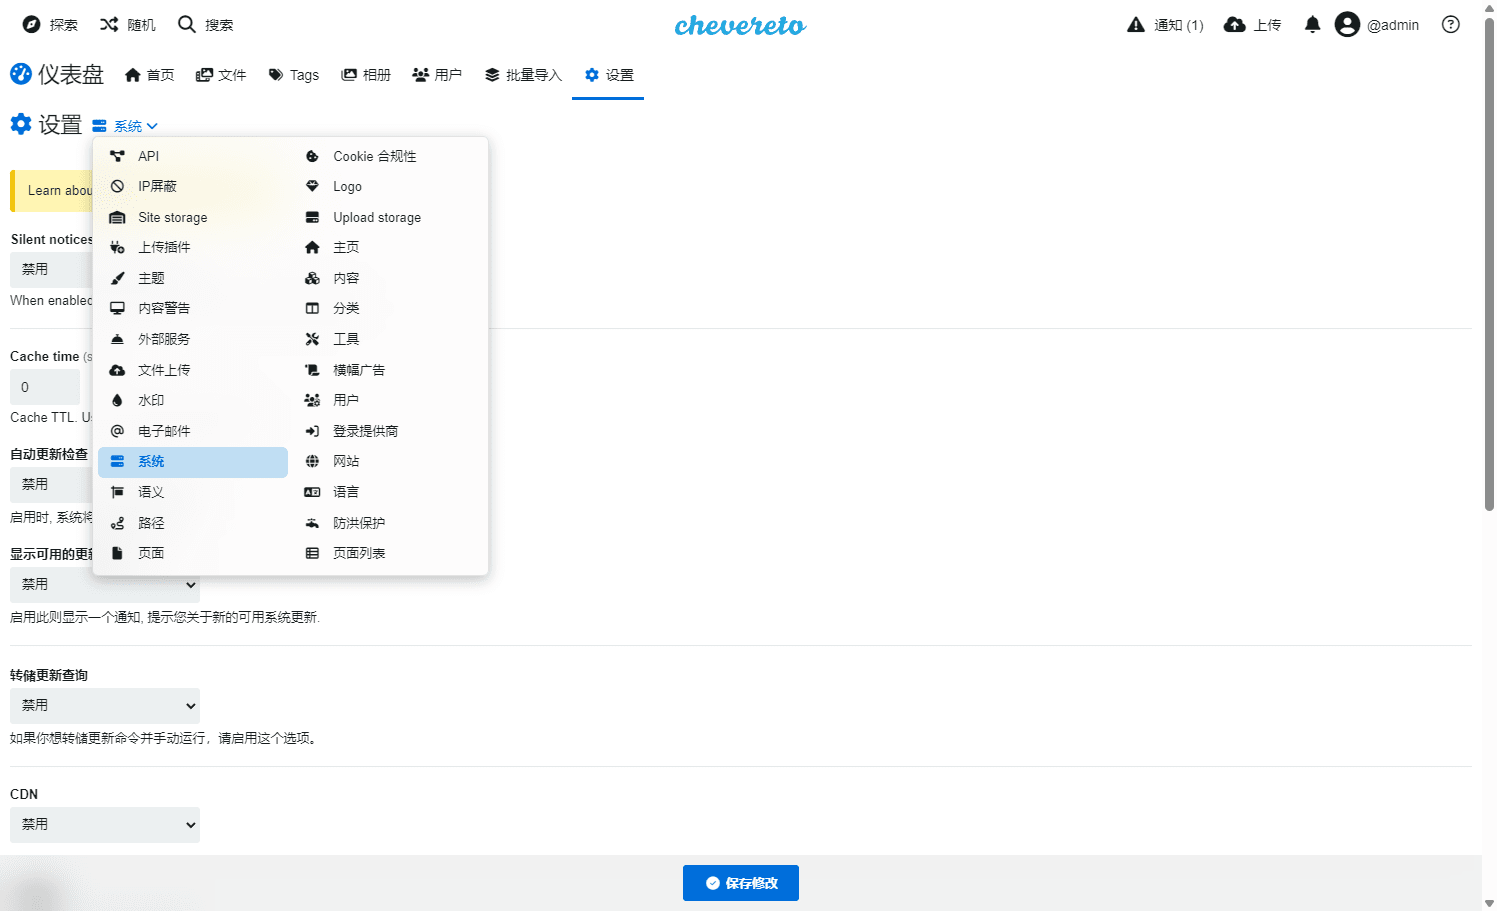
Task: Click the 网站 globe icon
Action: 312,461
